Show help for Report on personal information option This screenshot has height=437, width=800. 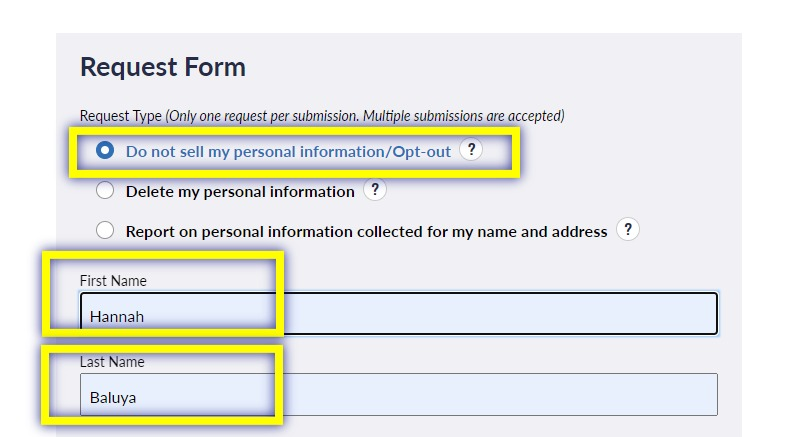628,229
